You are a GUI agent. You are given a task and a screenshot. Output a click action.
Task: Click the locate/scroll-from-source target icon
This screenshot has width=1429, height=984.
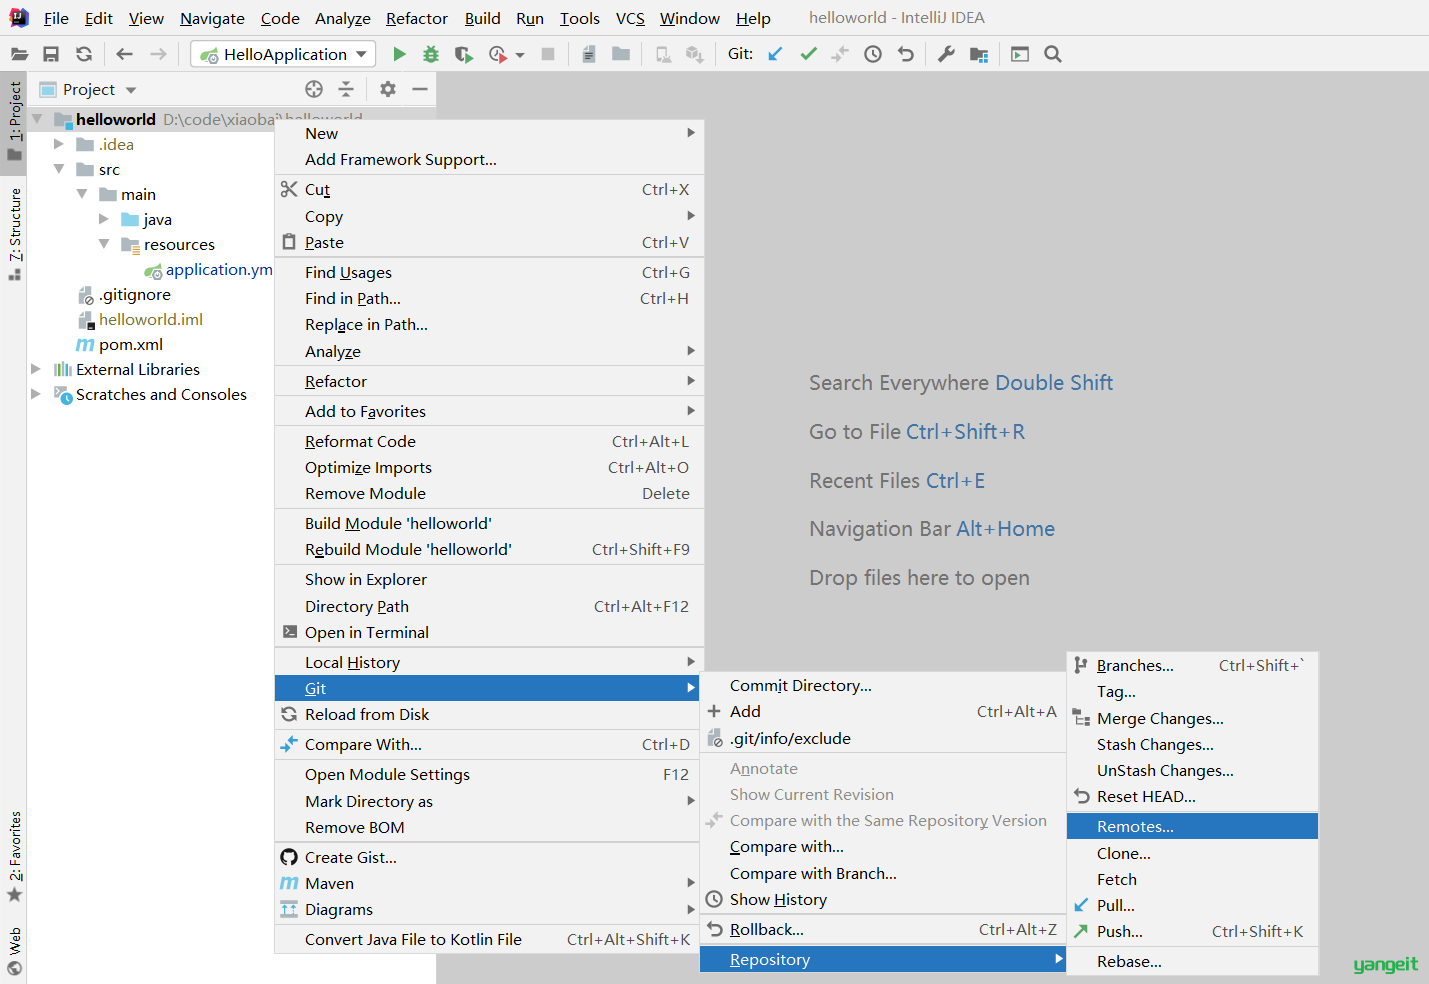click(314, 89)
